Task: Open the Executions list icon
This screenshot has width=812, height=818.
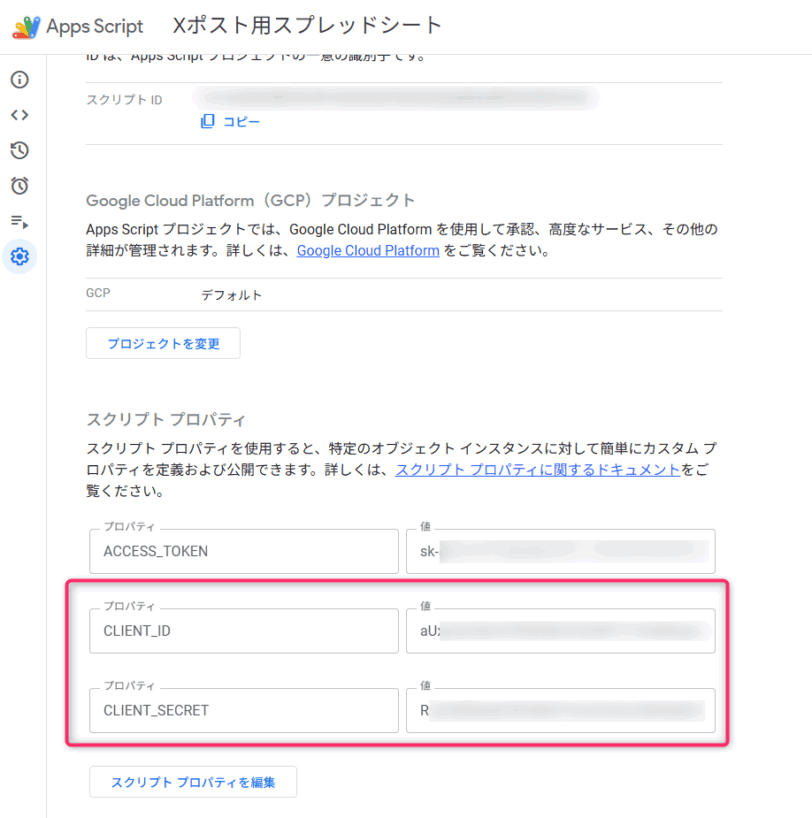Action: (x=20, y=222)
